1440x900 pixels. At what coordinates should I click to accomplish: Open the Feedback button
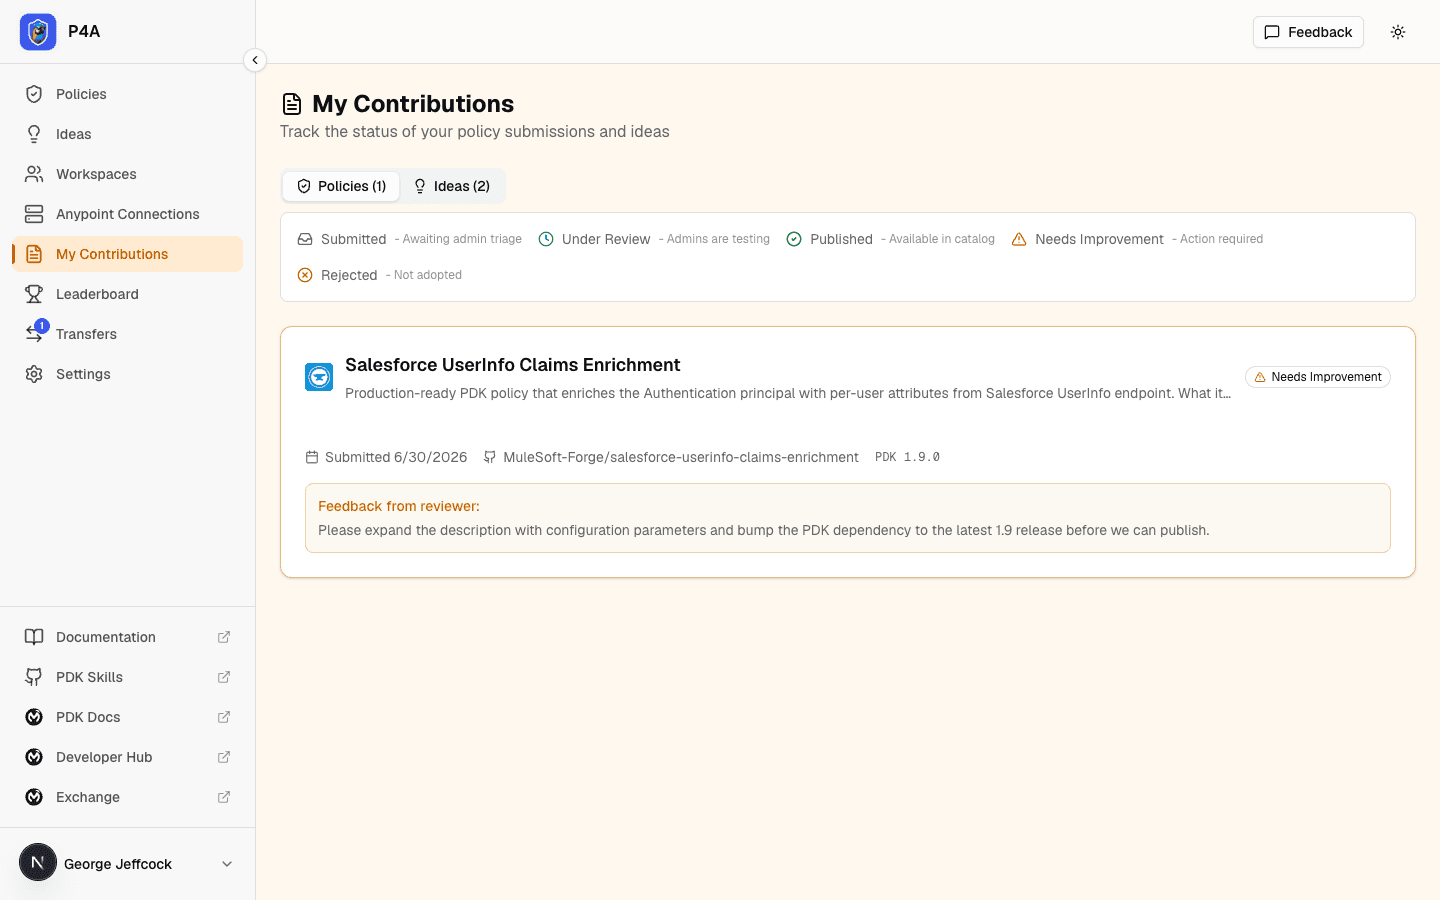[x=1308, y=32]
